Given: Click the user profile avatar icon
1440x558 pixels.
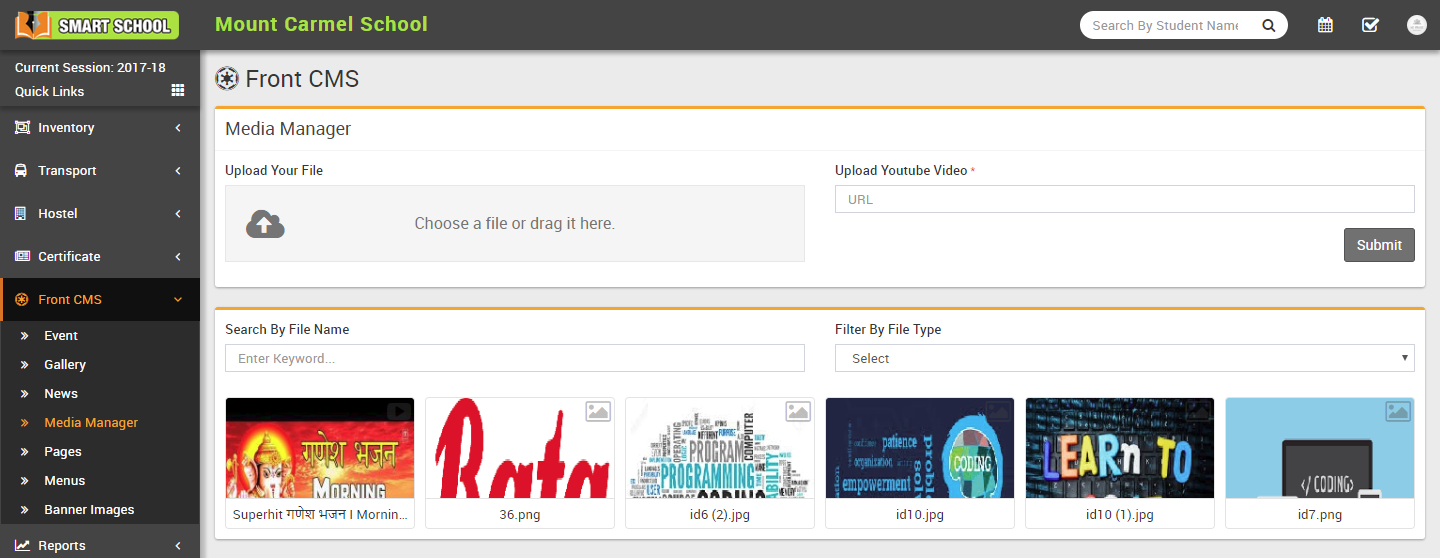Looking at the screenshot, I should pyautogui.click(x=1416, y=25).
